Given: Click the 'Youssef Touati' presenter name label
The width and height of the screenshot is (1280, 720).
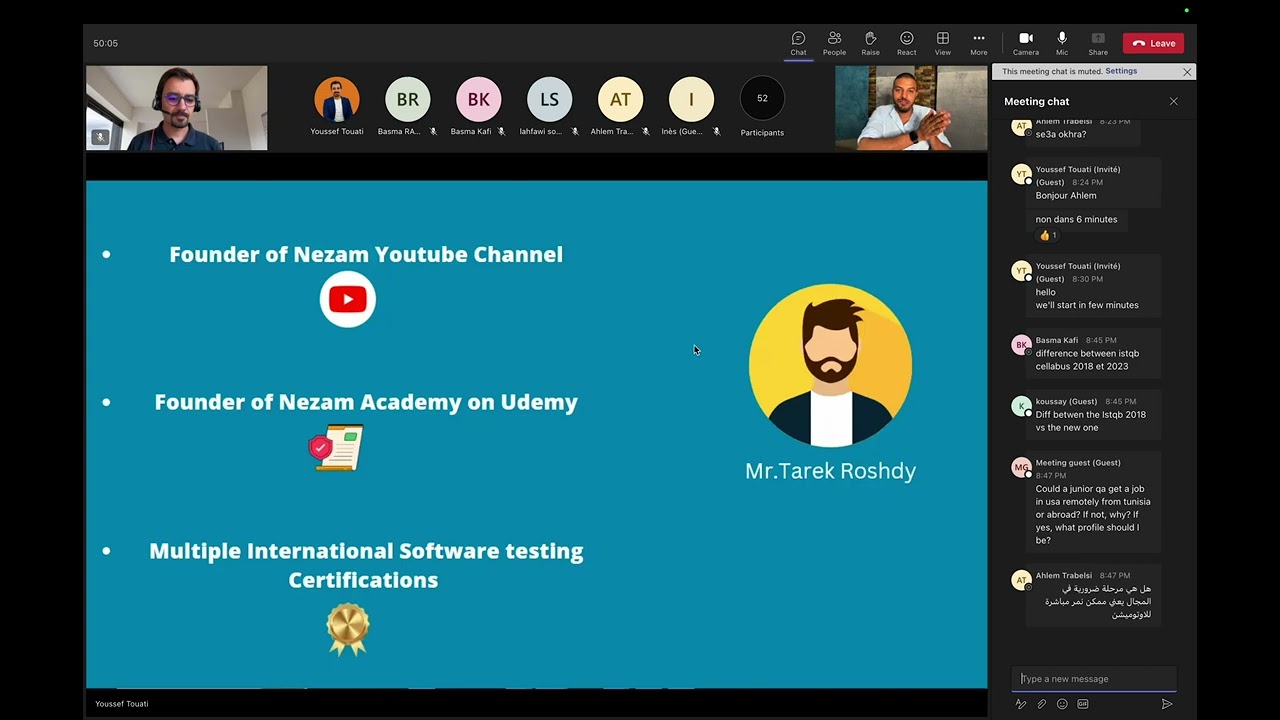Looking at the screenshot, I should click(x=122, y=704).
